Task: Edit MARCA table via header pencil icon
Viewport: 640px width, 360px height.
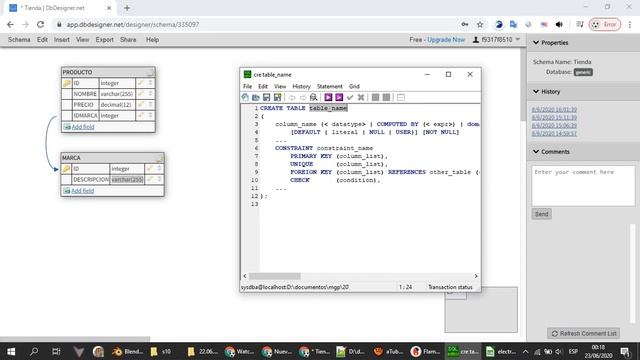Action: [159, 158]
